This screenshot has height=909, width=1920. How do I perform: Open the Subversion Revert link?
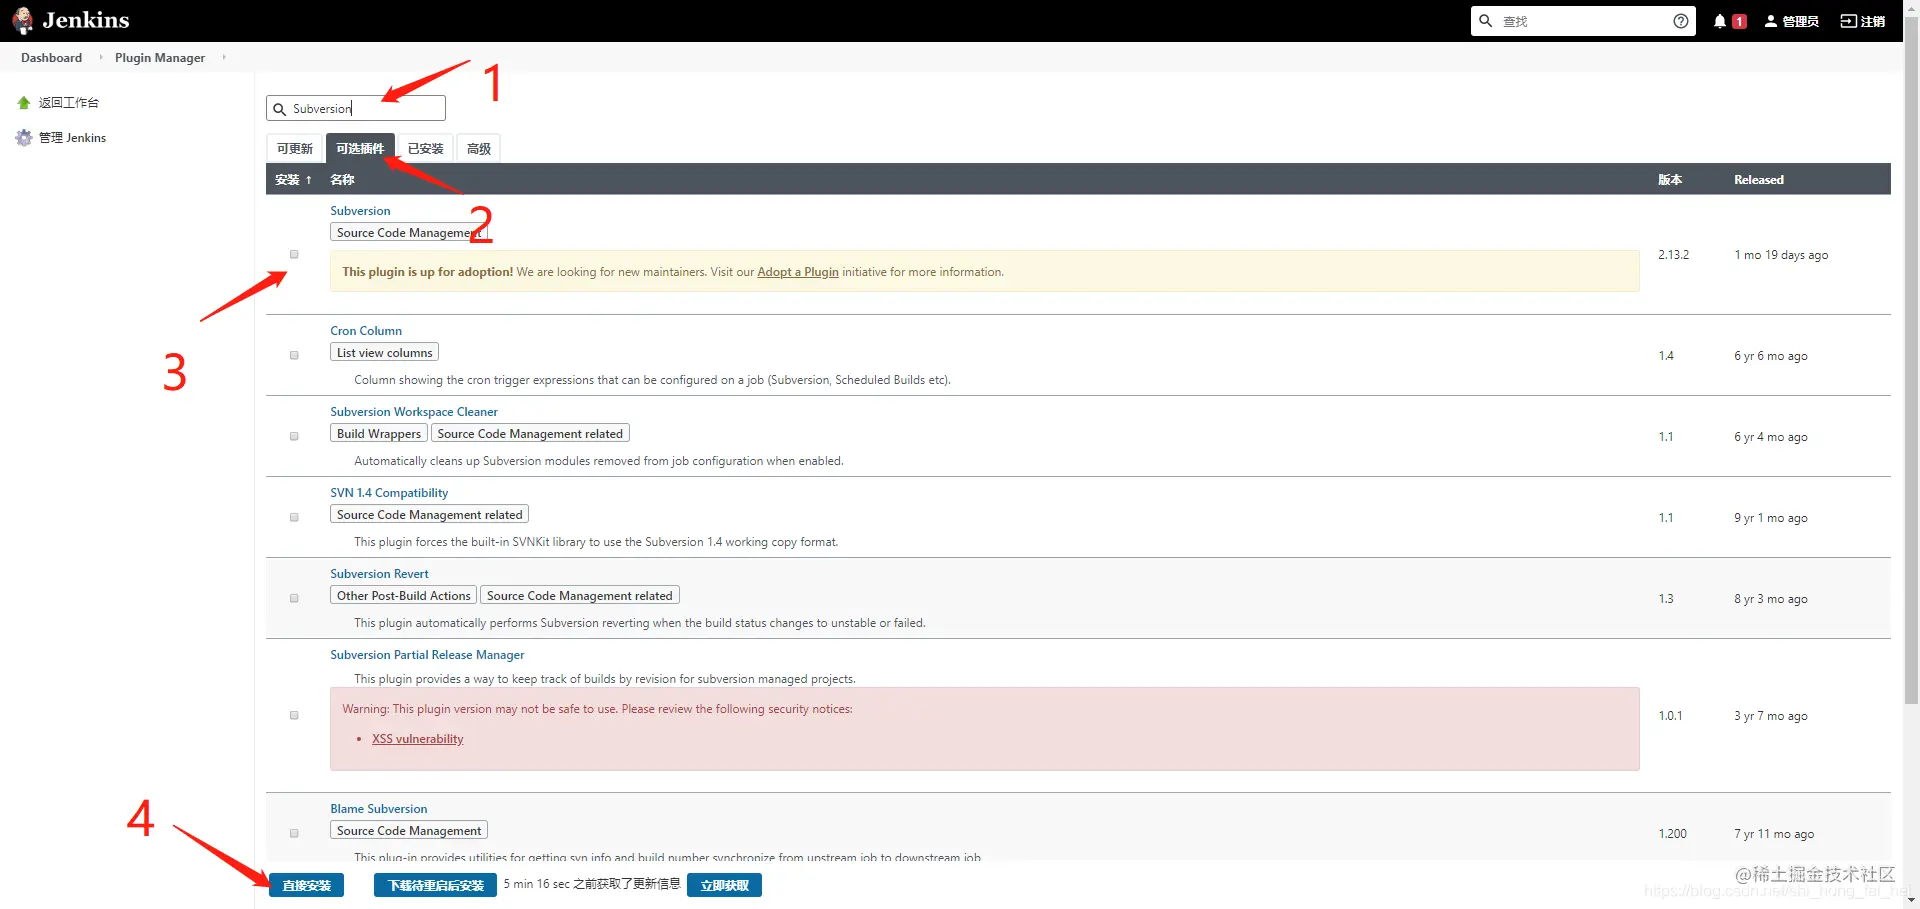(x=379, y=574)
